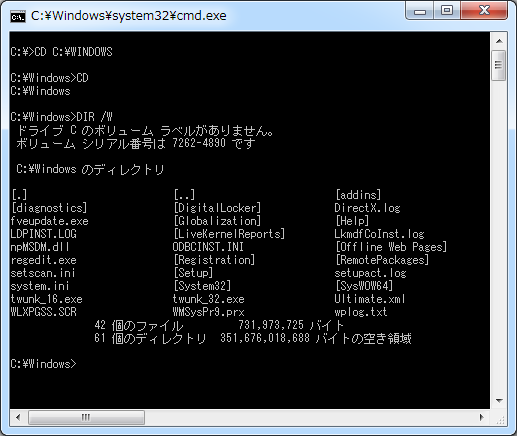Click the title bar text C:¥Windows¥system32¥cmd.exe
Screen dimensions: 517x436
(x=129, y=16)
